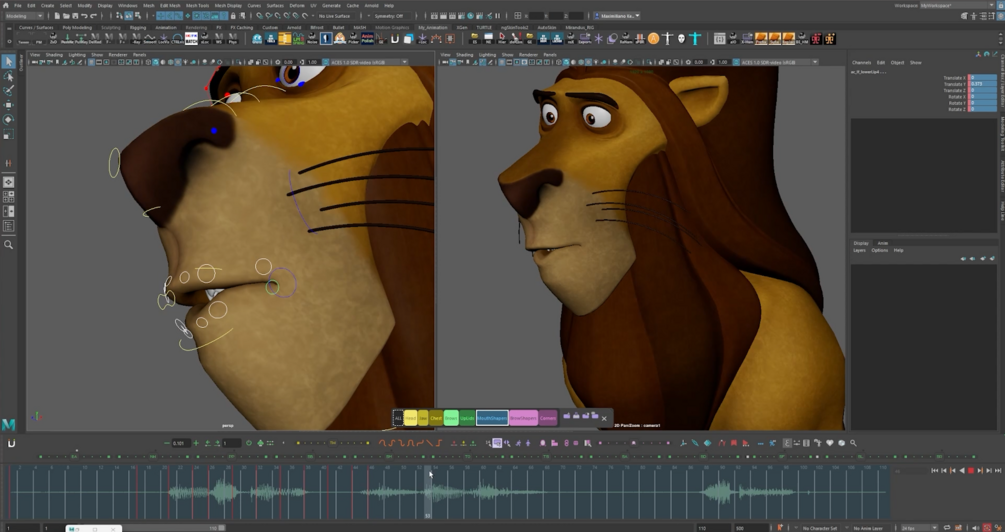Go to end of playback range
Image resolution: width=1005 pixels, height=532 pixels.
pos(998,471)
